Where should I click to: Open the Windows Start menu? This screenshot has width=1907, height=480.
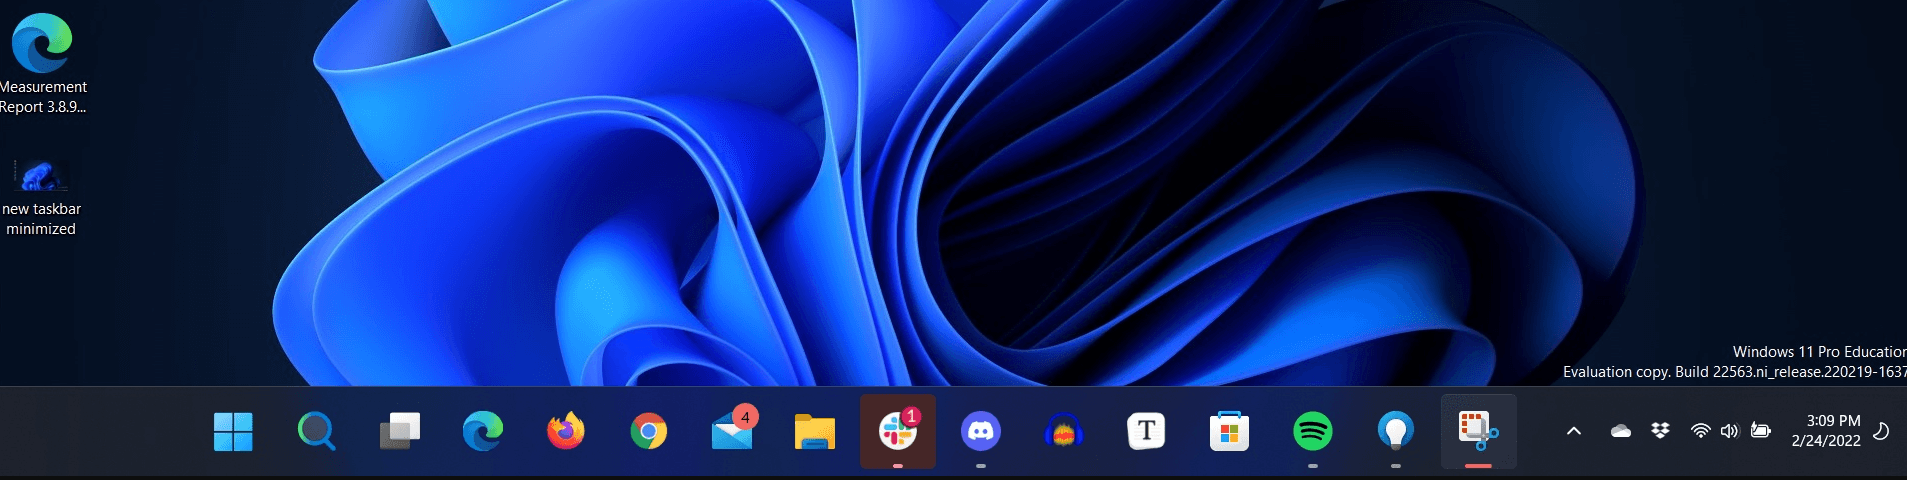(233, 432)
